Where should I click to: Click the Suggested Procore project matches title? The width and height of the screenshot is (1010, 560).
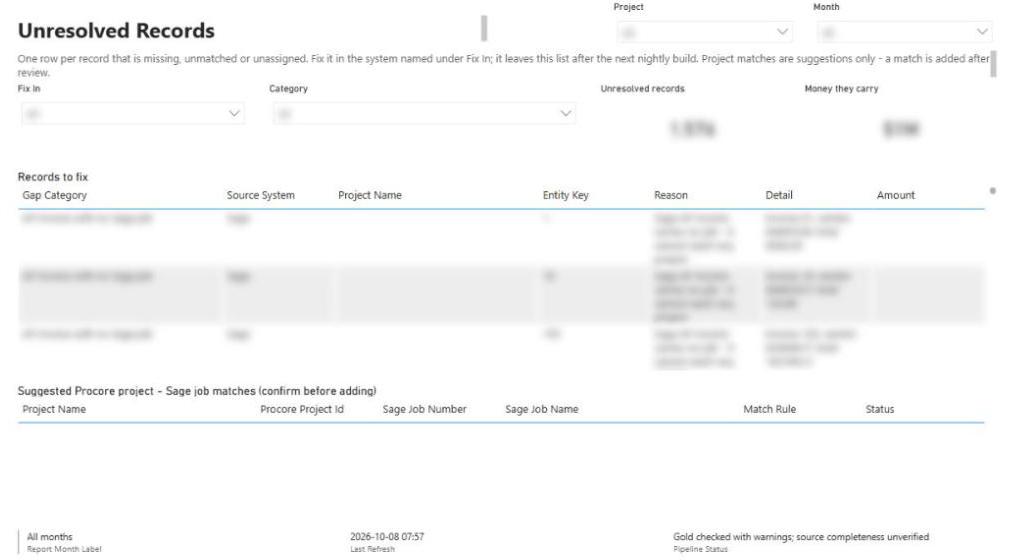(197, 391)
